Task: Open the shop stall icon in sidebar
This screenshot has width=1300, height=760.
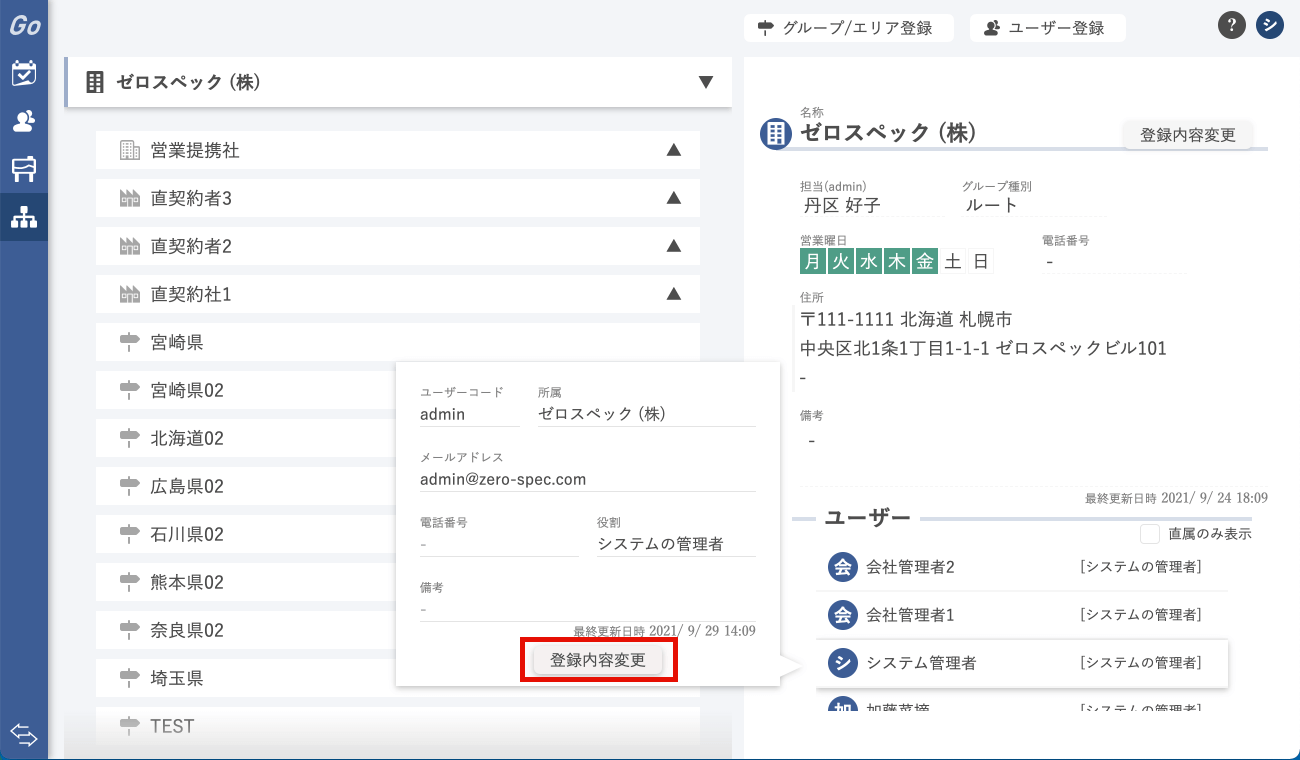Action: 24,169
